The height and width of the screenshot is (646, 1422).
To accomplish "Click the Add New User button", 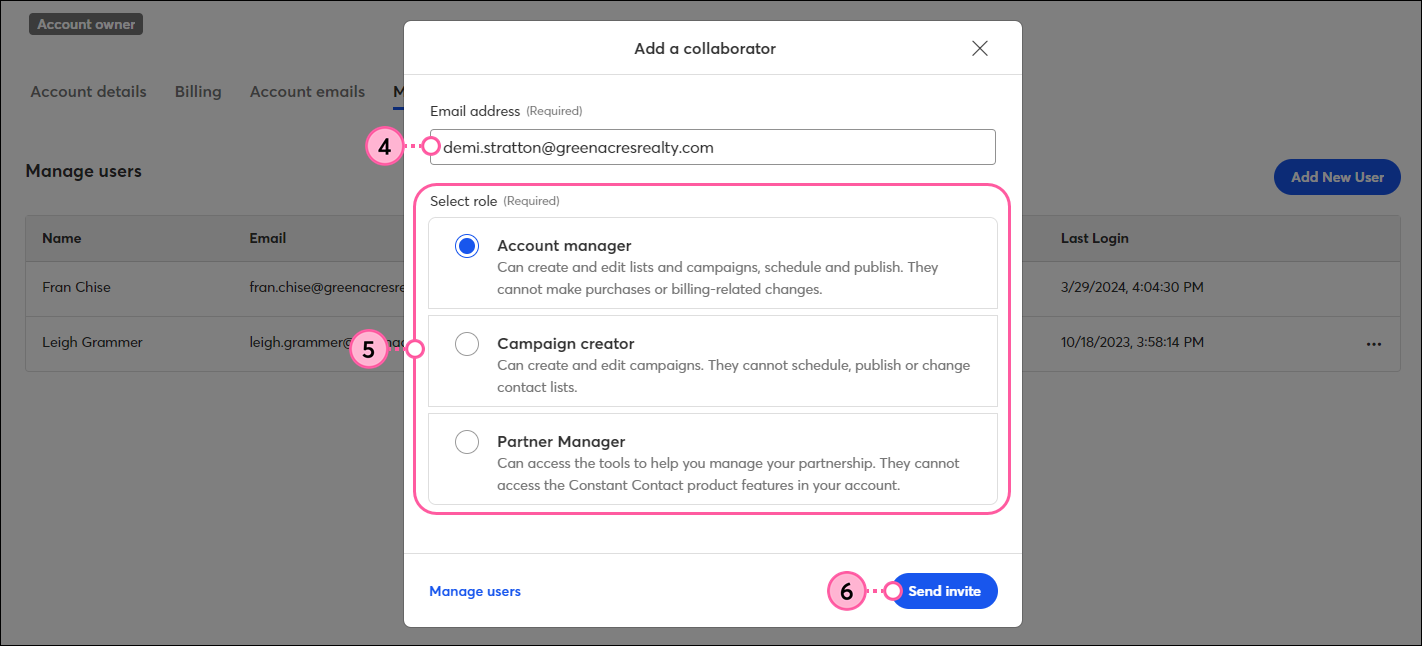I will (x=1337, y=177).
